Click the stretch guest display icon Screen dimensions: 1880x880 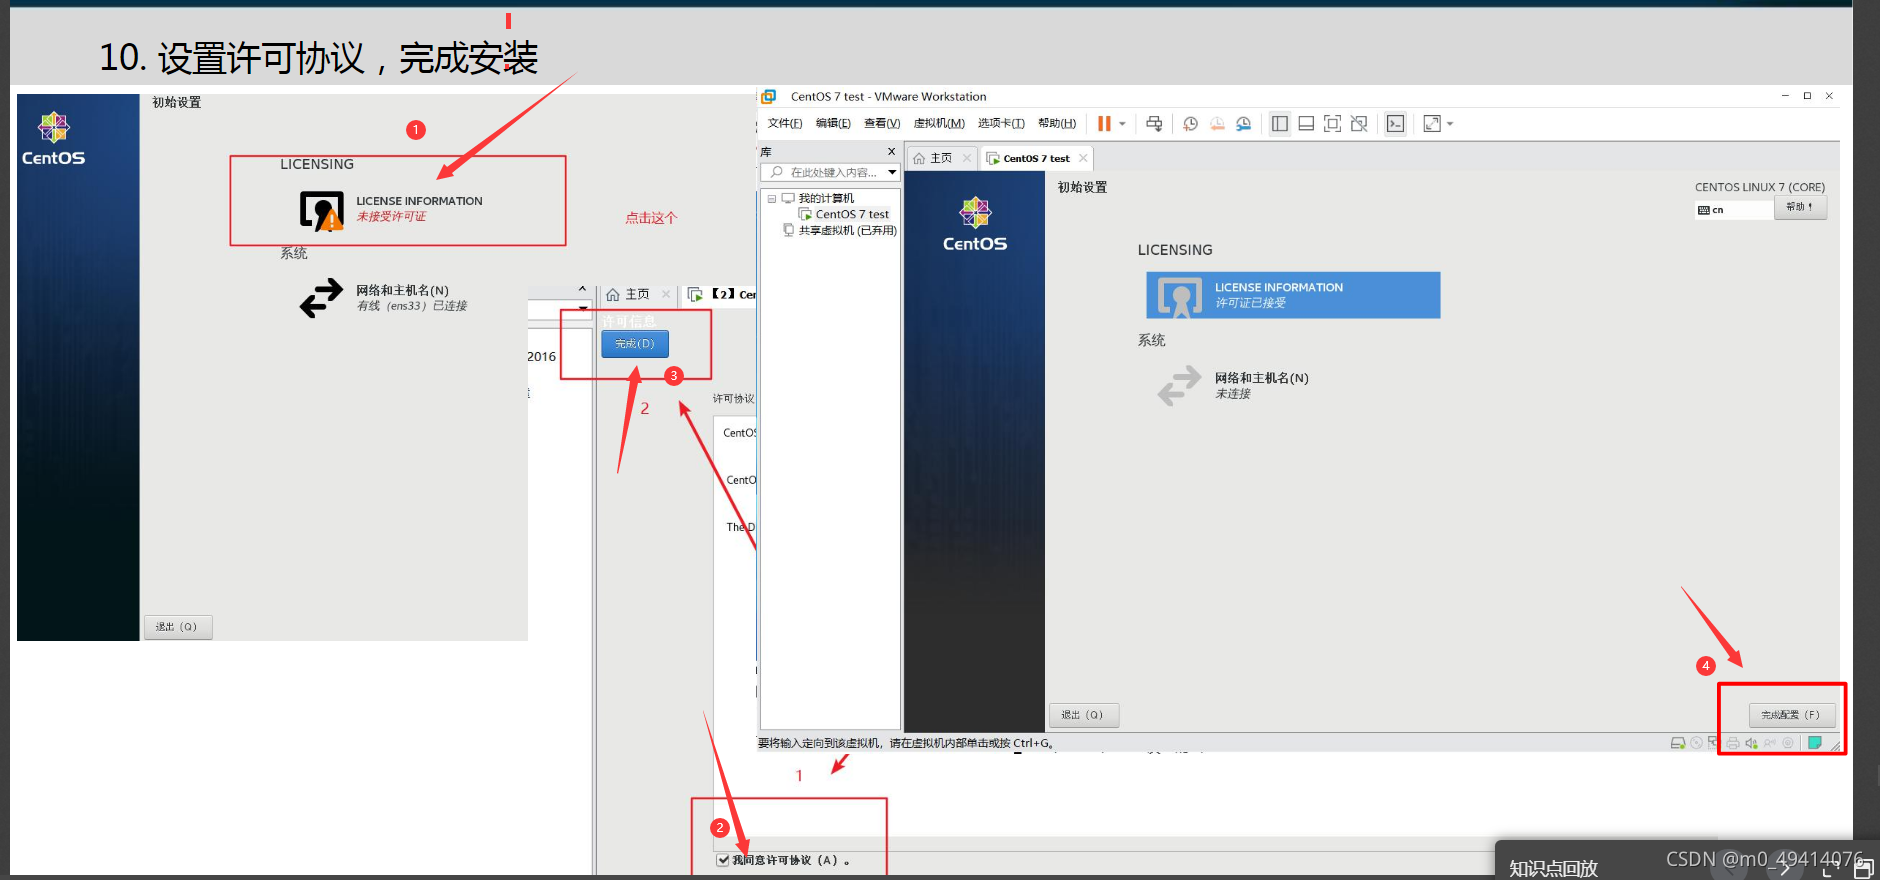(x=1432, y=124)
